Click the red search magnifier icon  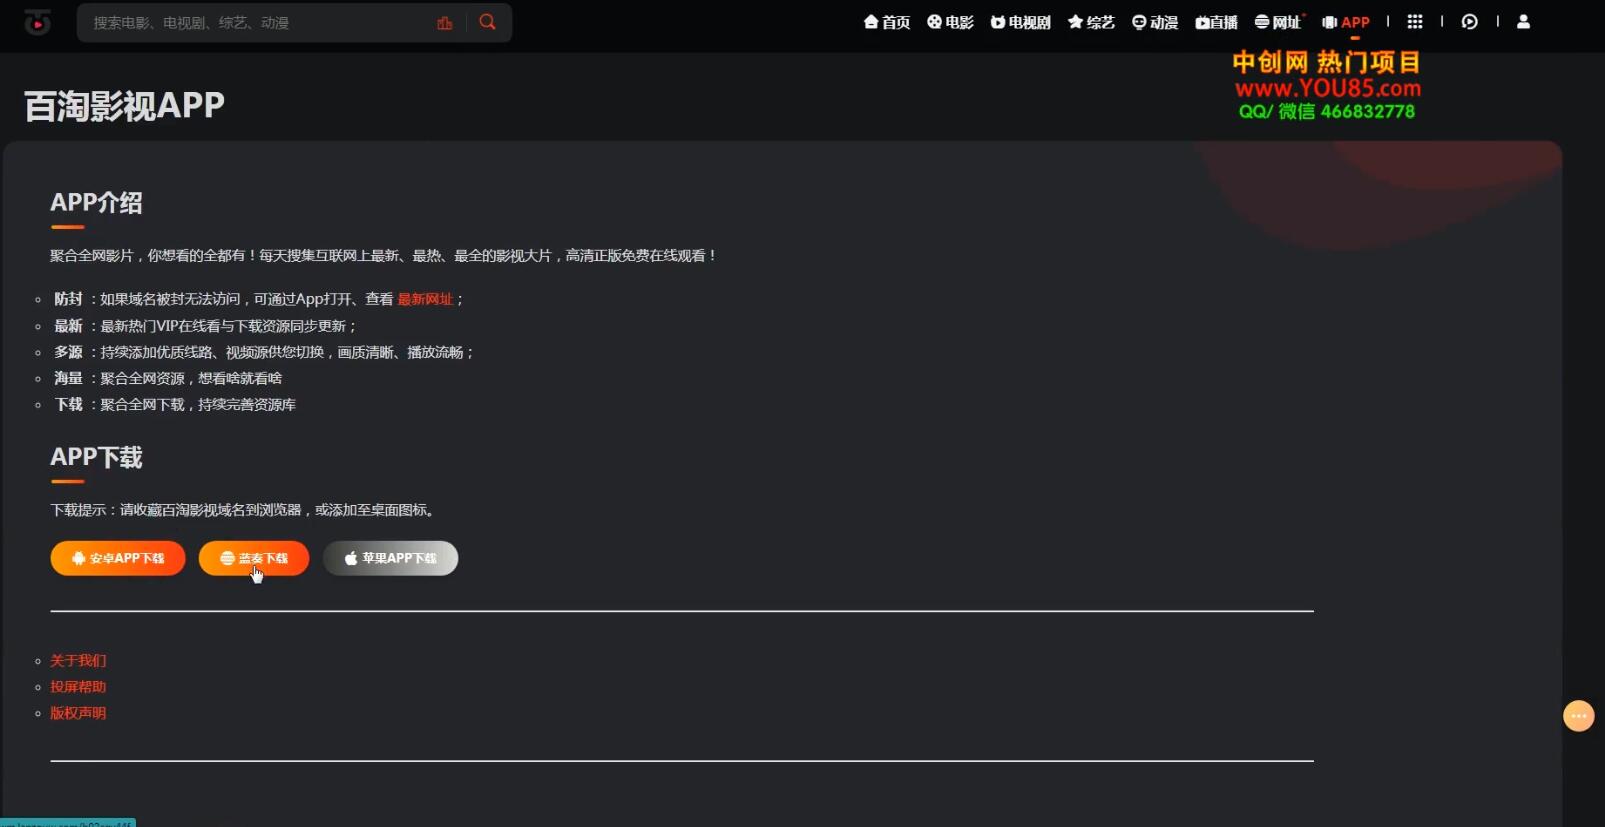(x=487, y=22)
